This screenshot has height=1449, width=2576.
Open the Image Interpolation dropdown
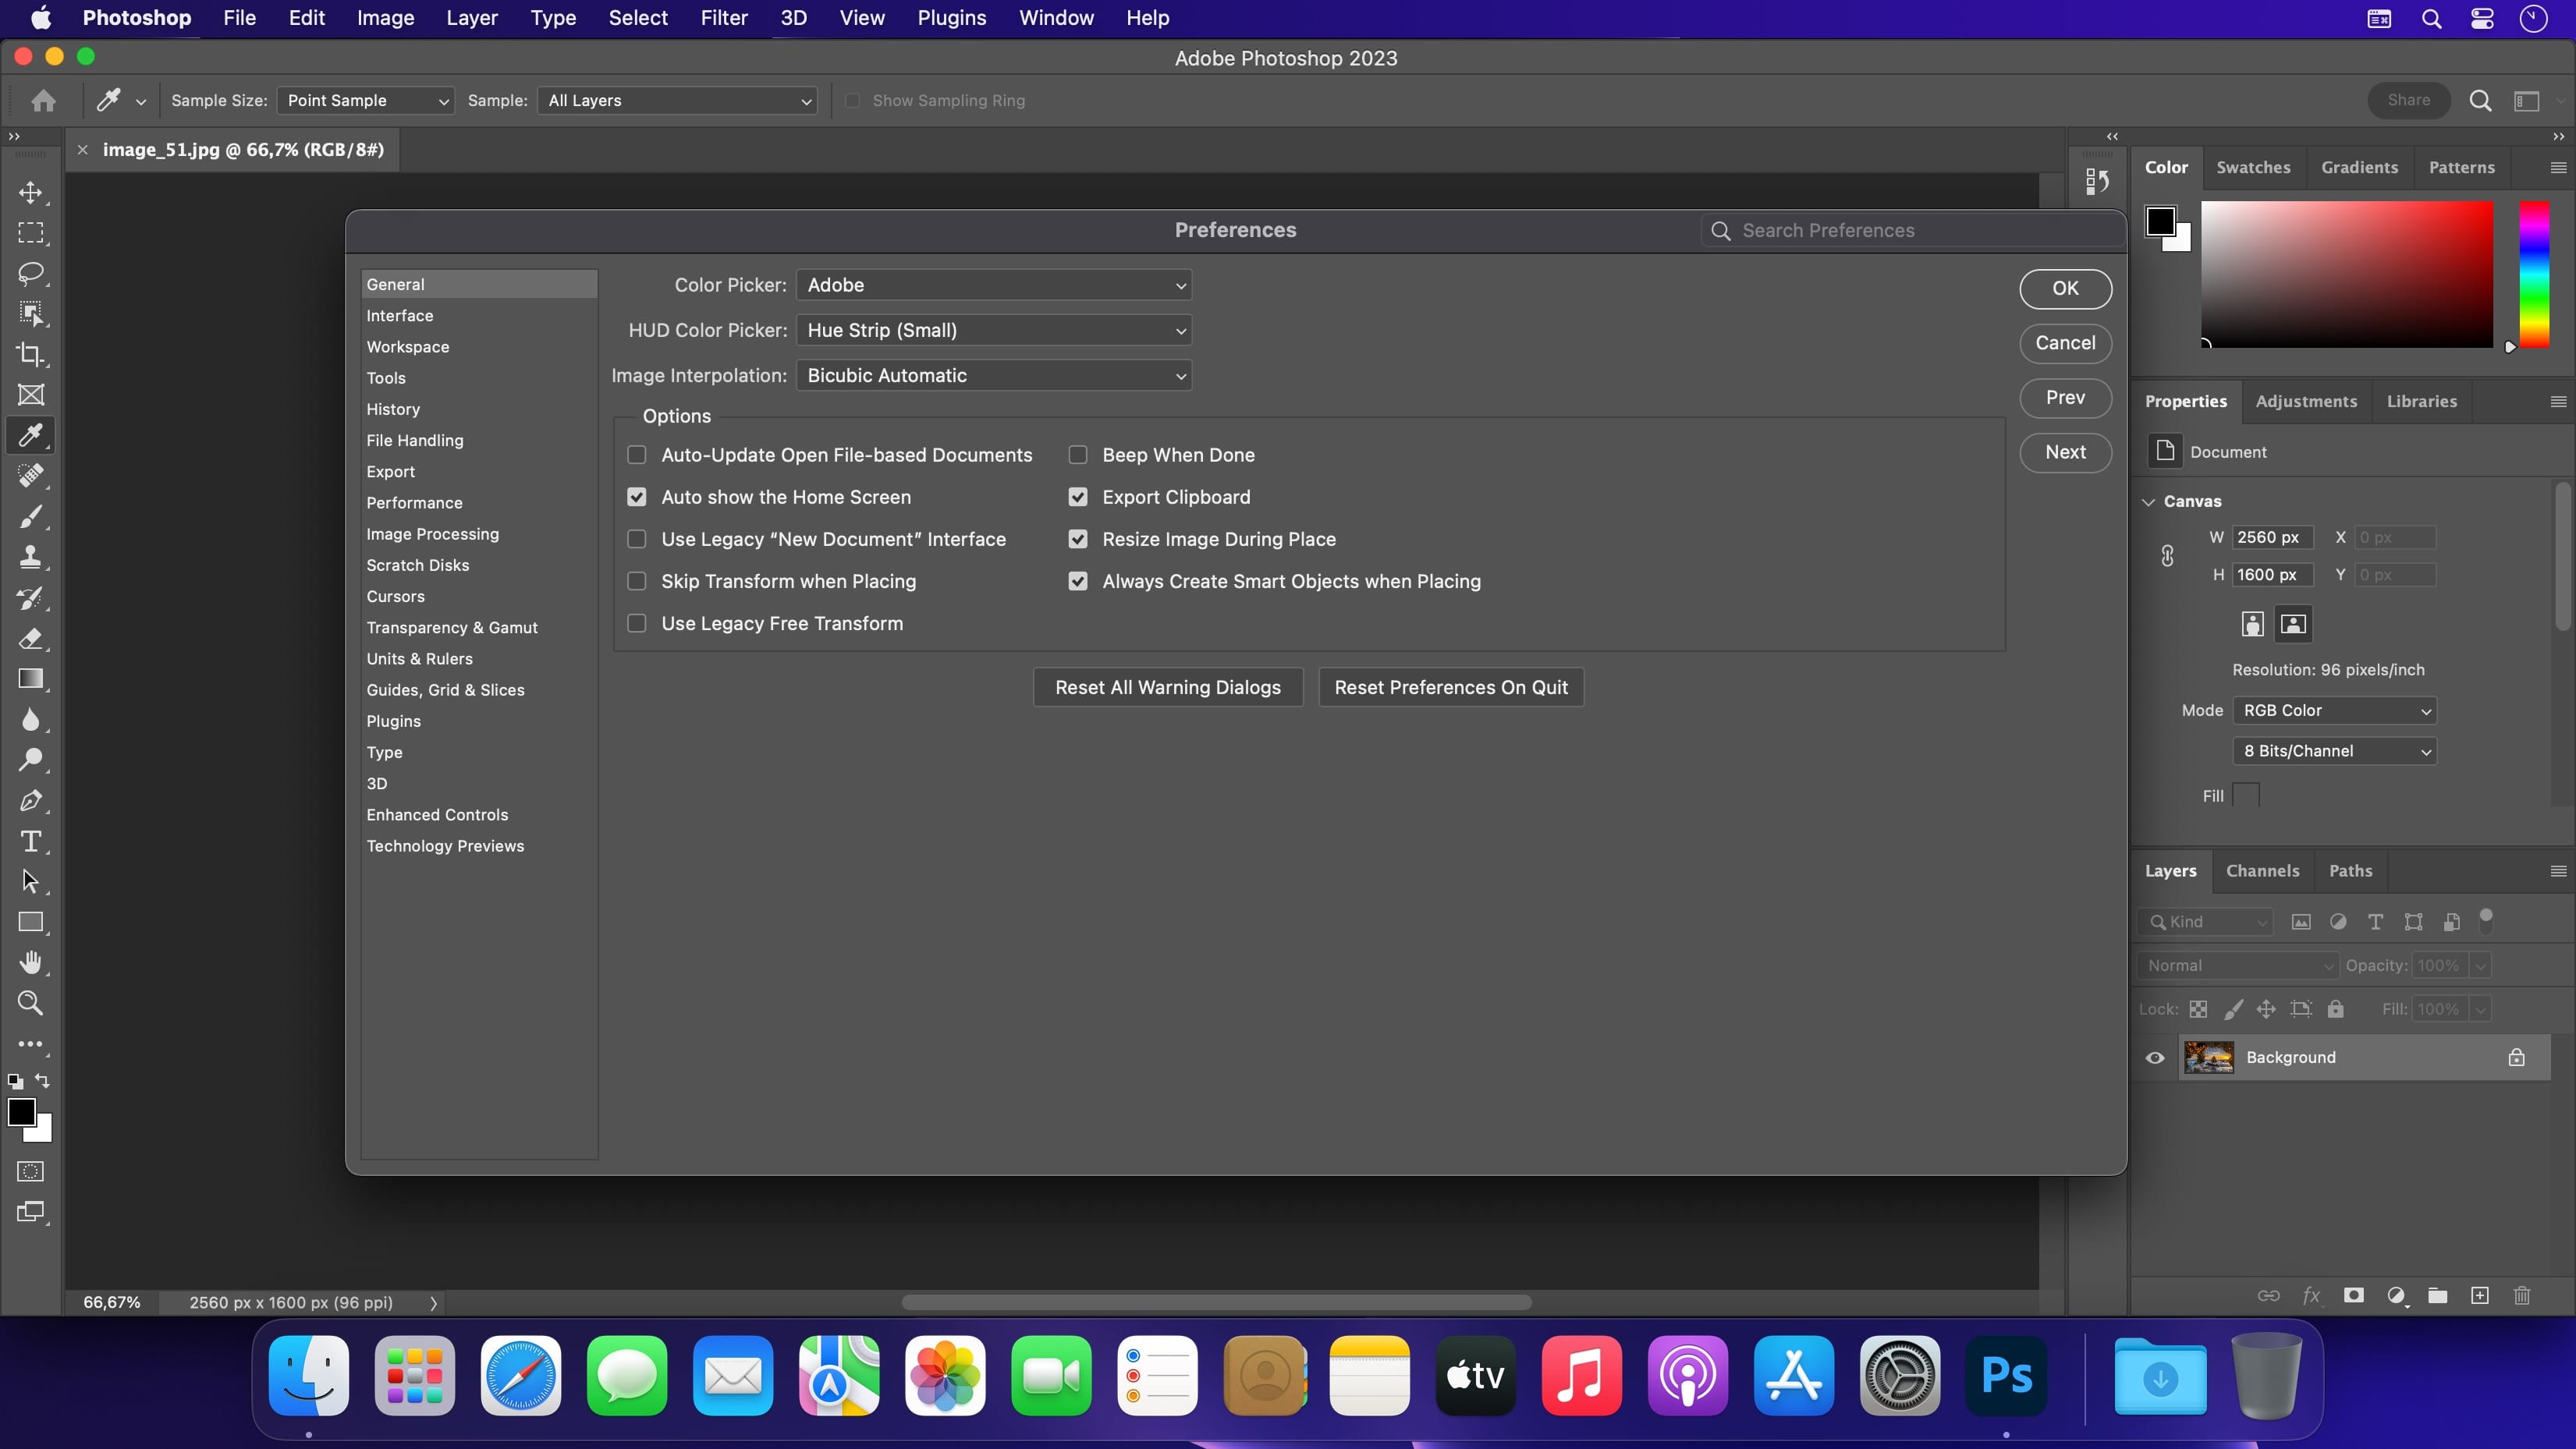tap(995, 375)
